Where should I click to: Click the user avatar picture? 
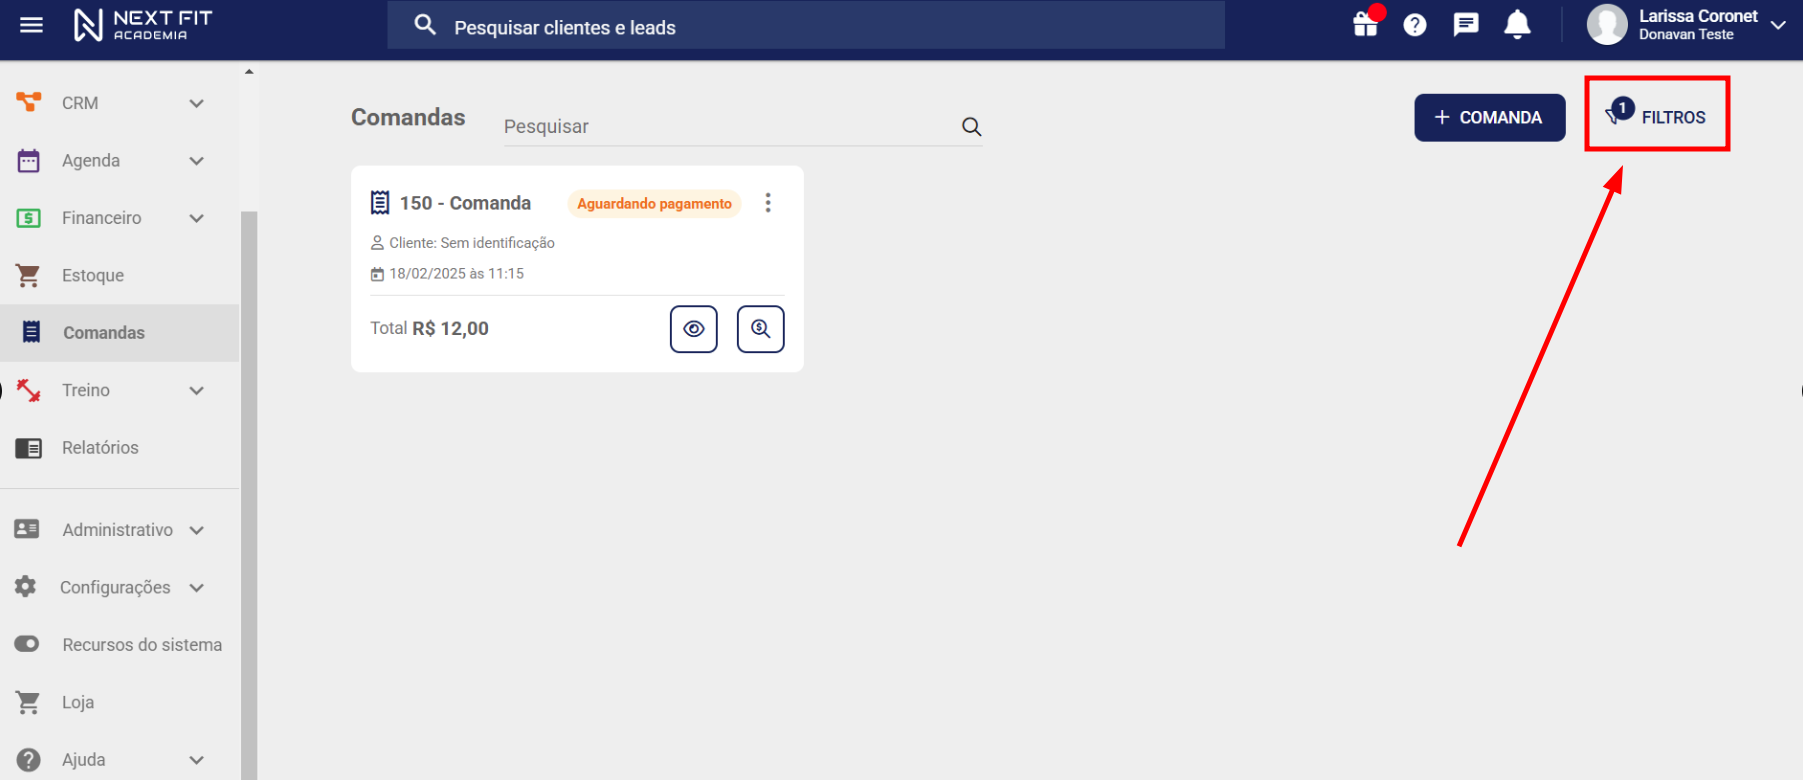click(x=1607, y=25)
